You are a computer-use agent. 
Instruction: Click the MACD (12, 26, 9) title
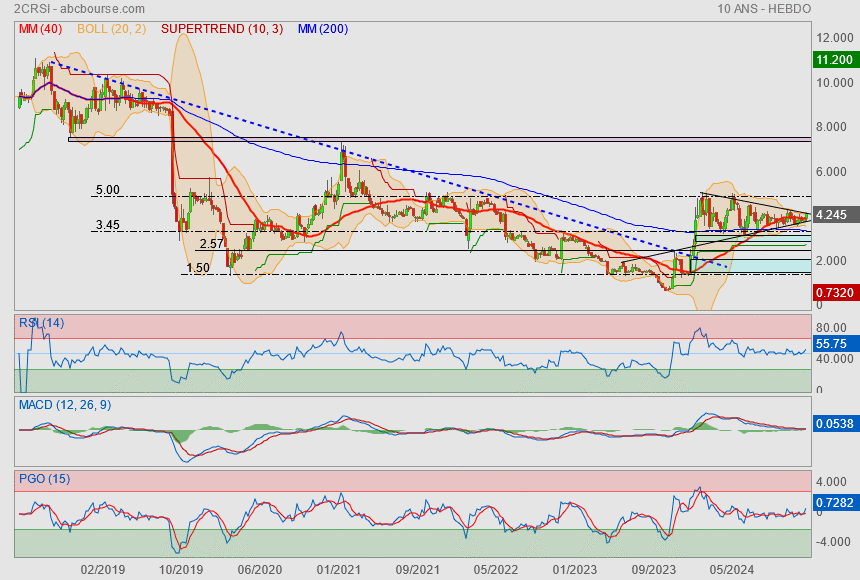65,405
